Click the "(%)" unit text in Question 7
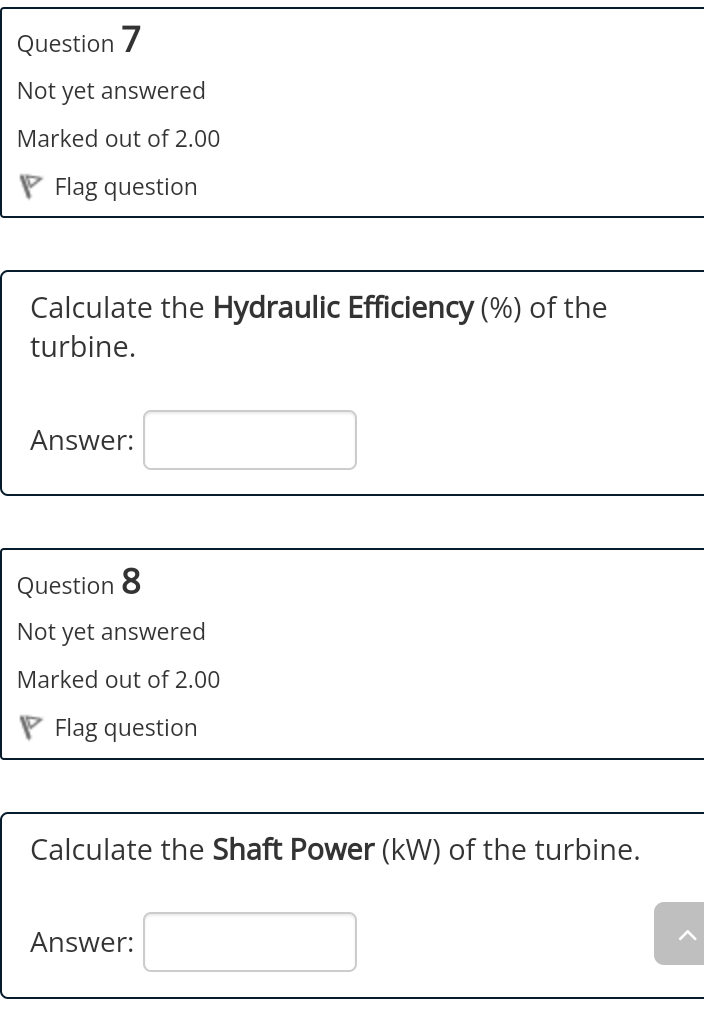 pos(501,308)
